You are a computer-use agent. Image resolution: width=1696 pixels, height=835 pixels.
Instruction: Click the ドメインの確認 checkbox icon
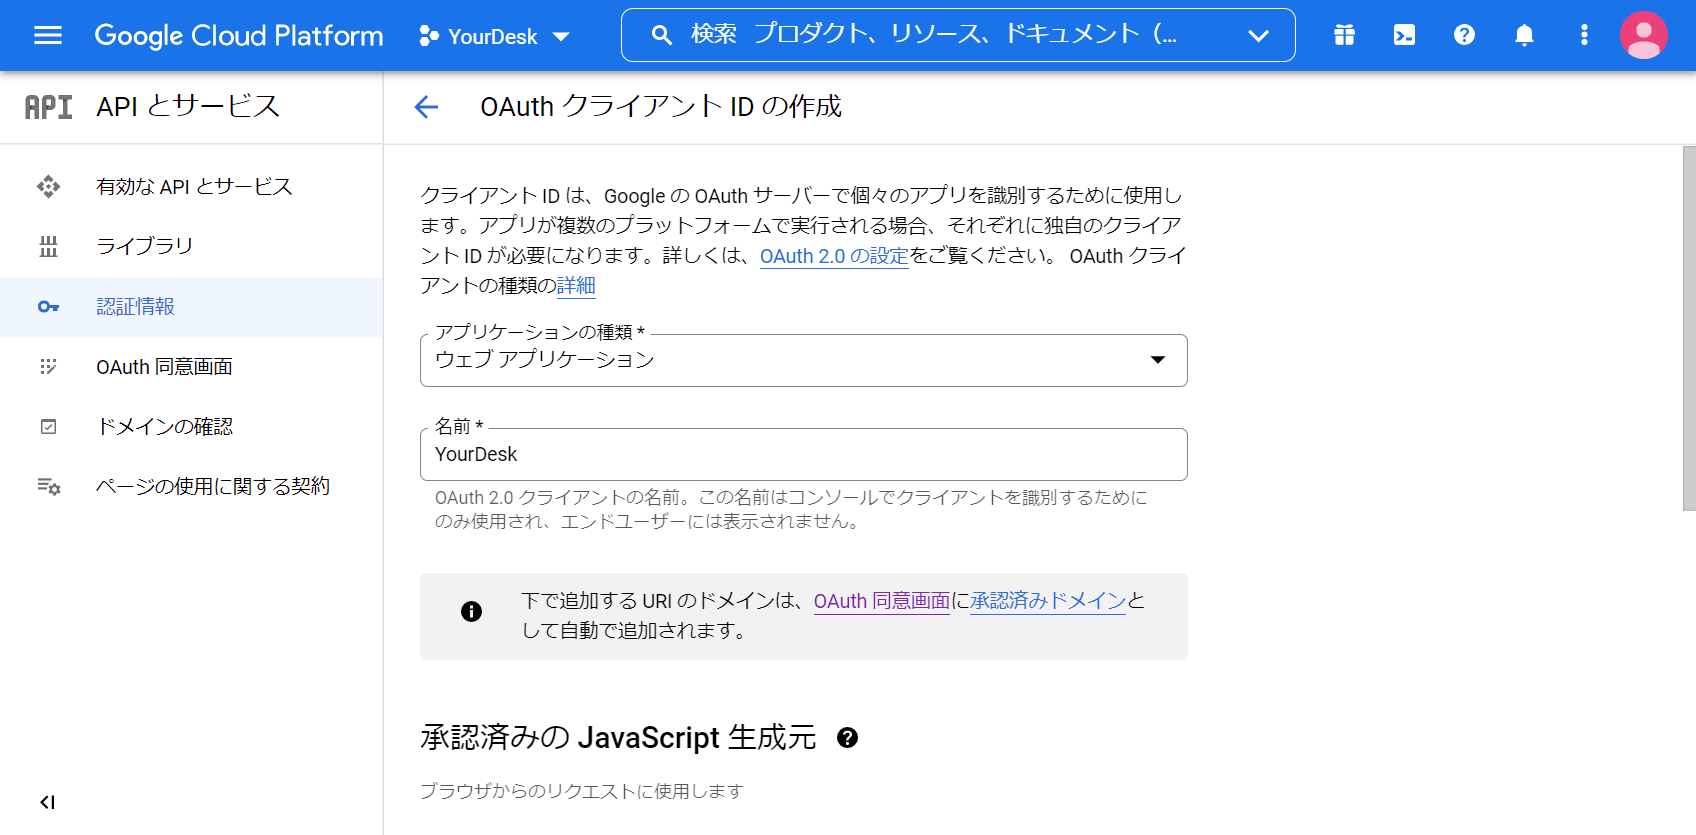48,427
